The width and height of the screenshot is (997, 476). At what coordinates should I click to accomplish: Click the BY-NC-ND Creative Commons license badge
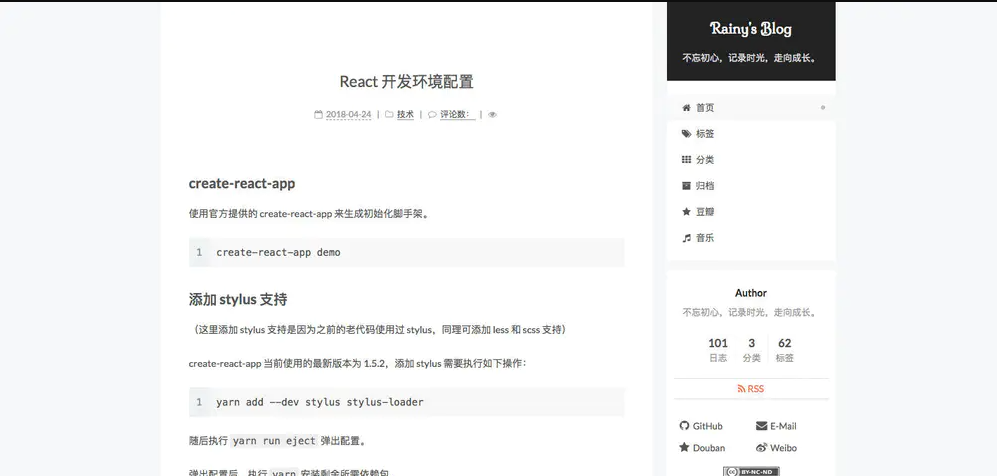point(750,471)
